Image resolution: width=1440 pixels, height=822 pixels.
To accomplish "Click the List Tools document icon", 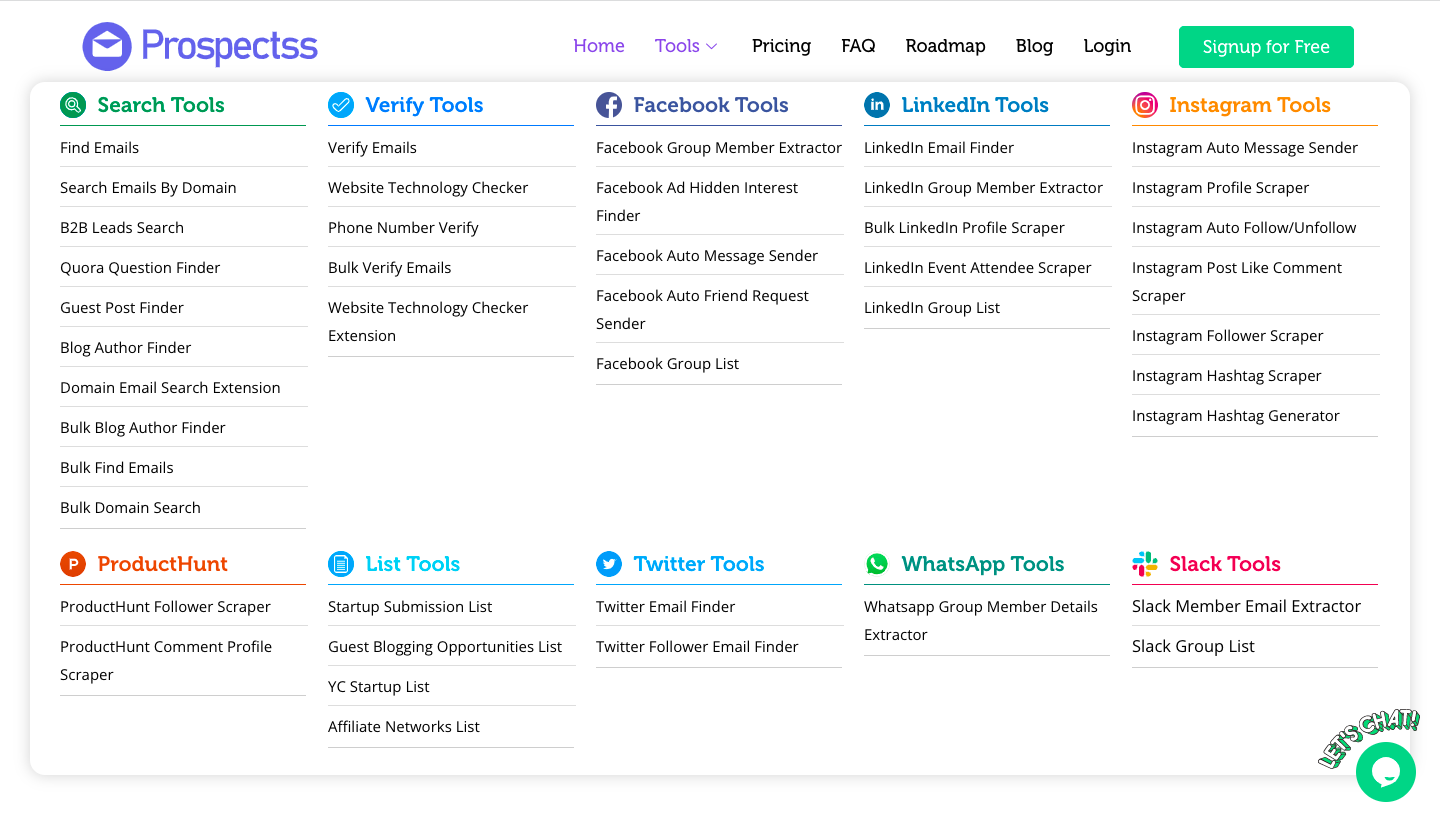I will [x=341, y=564].
